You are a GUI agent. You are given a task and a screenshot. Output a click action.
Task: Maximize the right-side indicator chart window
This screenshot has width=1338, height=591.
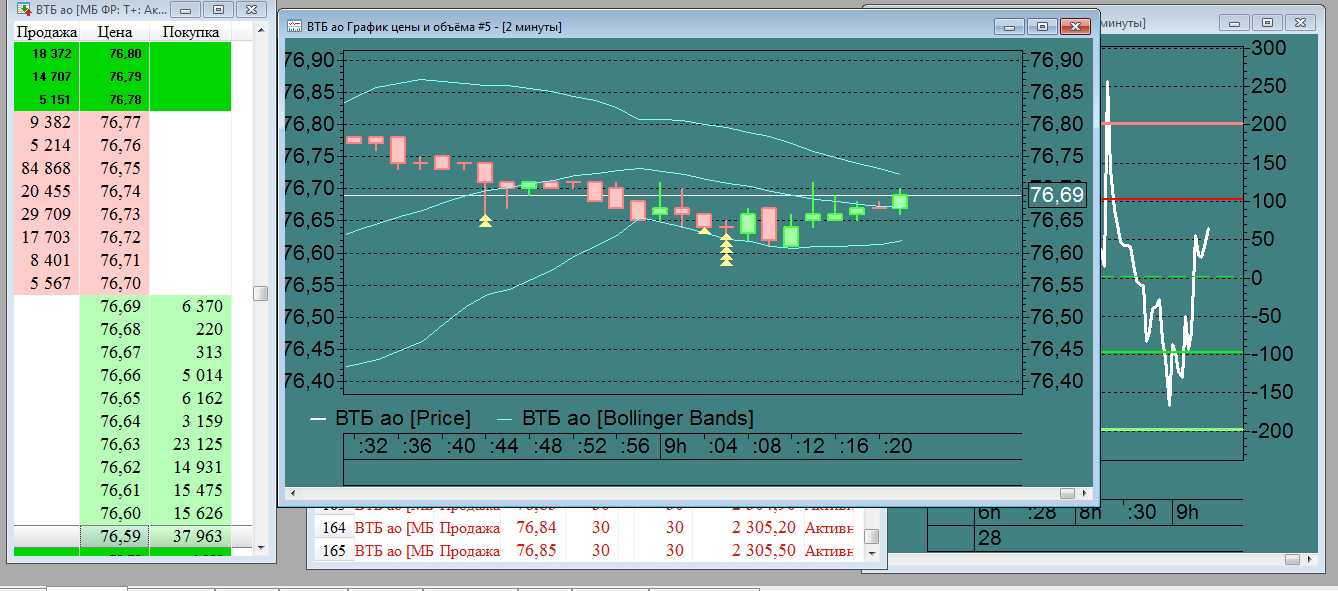point(1266,21)
